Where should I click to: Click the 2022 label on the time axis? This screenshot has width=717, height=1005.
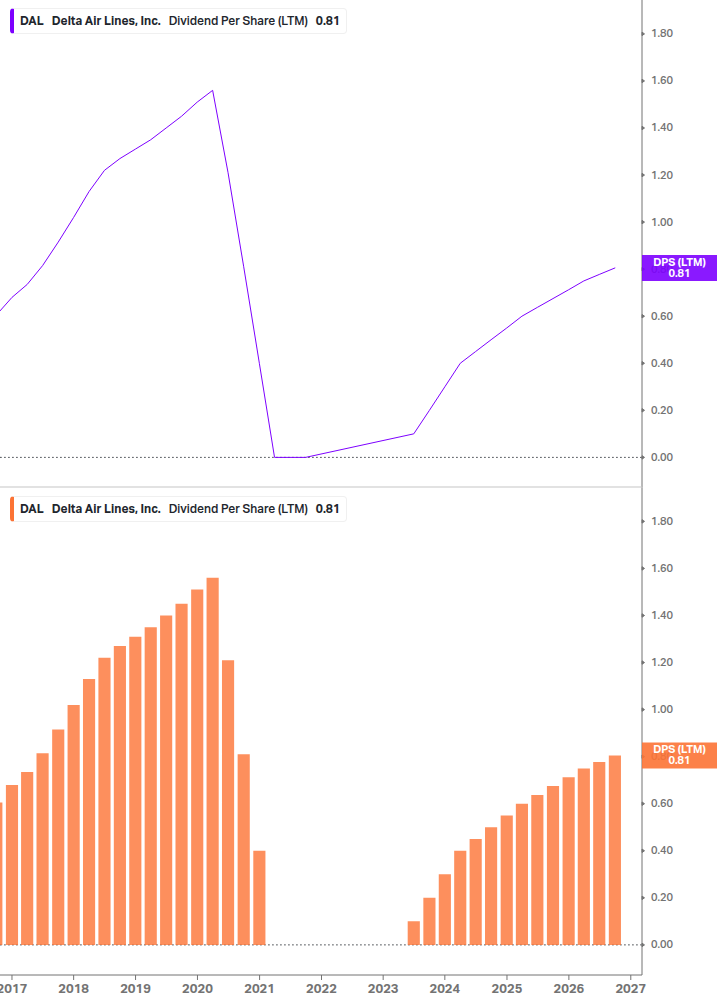(x=321, y=989)
